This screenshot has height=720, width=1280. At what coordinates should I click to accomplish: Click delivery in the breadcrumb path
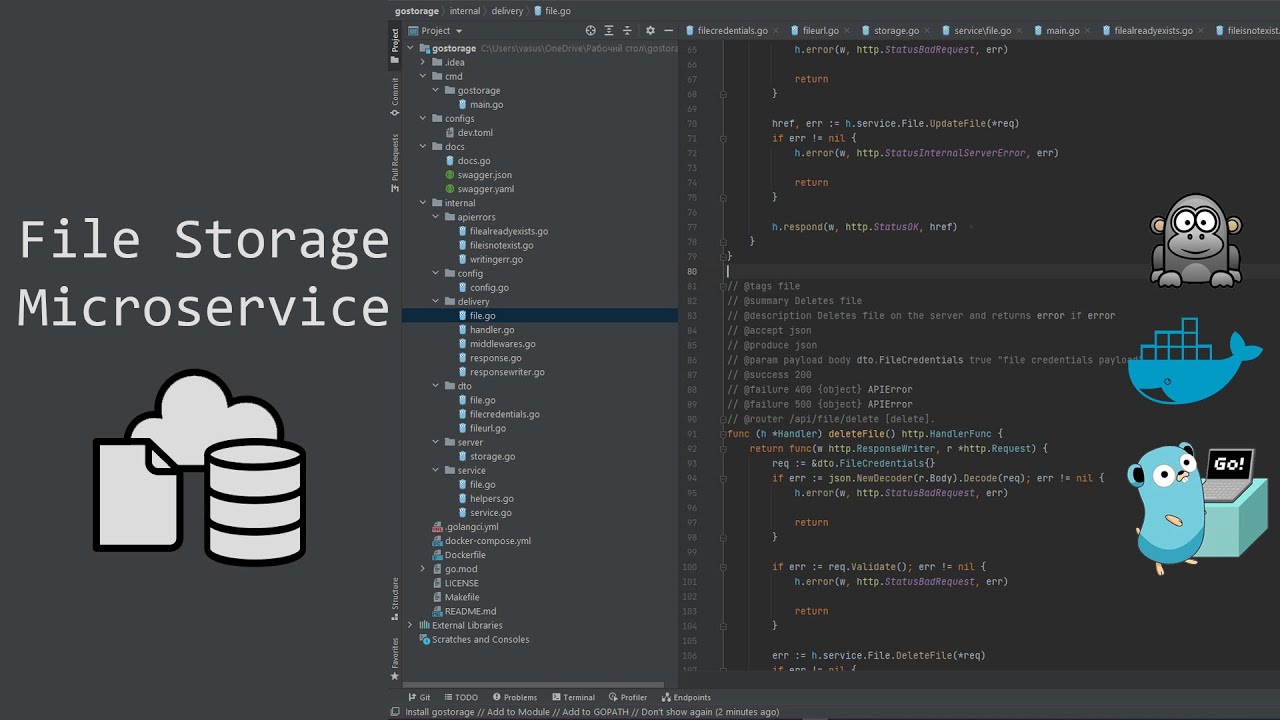pos(508,11)
